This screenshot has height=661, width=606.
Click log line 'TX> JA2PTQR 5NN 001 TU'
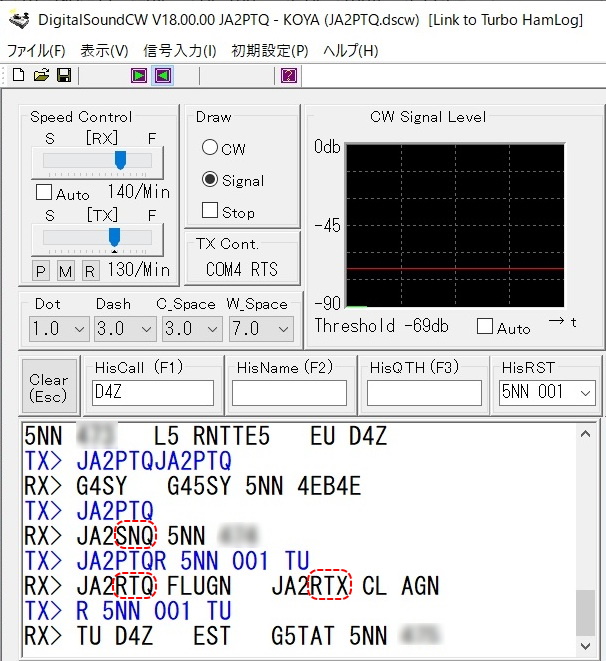(x=167, y=561)
